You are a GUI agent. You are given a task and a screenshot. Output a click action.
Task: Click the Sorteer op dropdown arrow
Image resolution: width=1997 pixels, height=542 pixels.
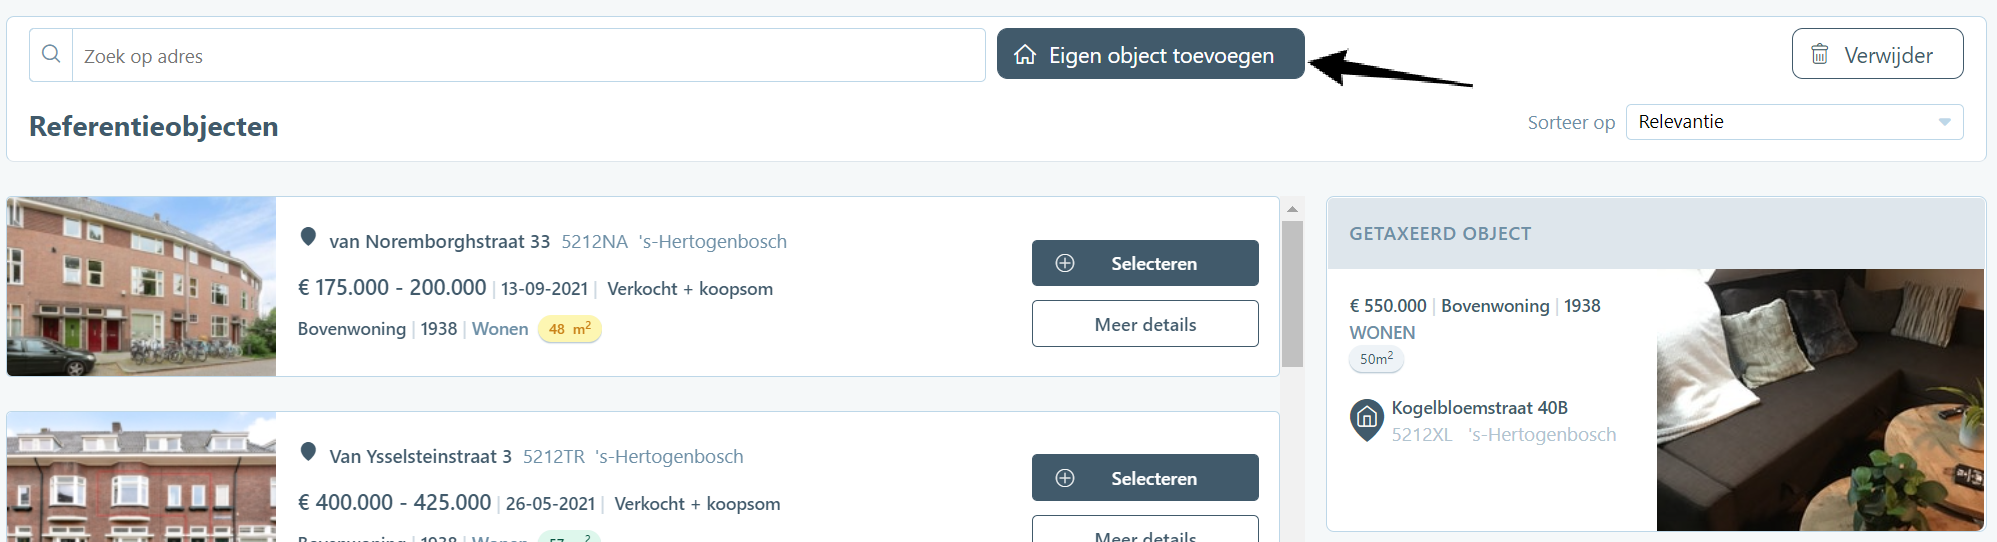[1944, 122]
